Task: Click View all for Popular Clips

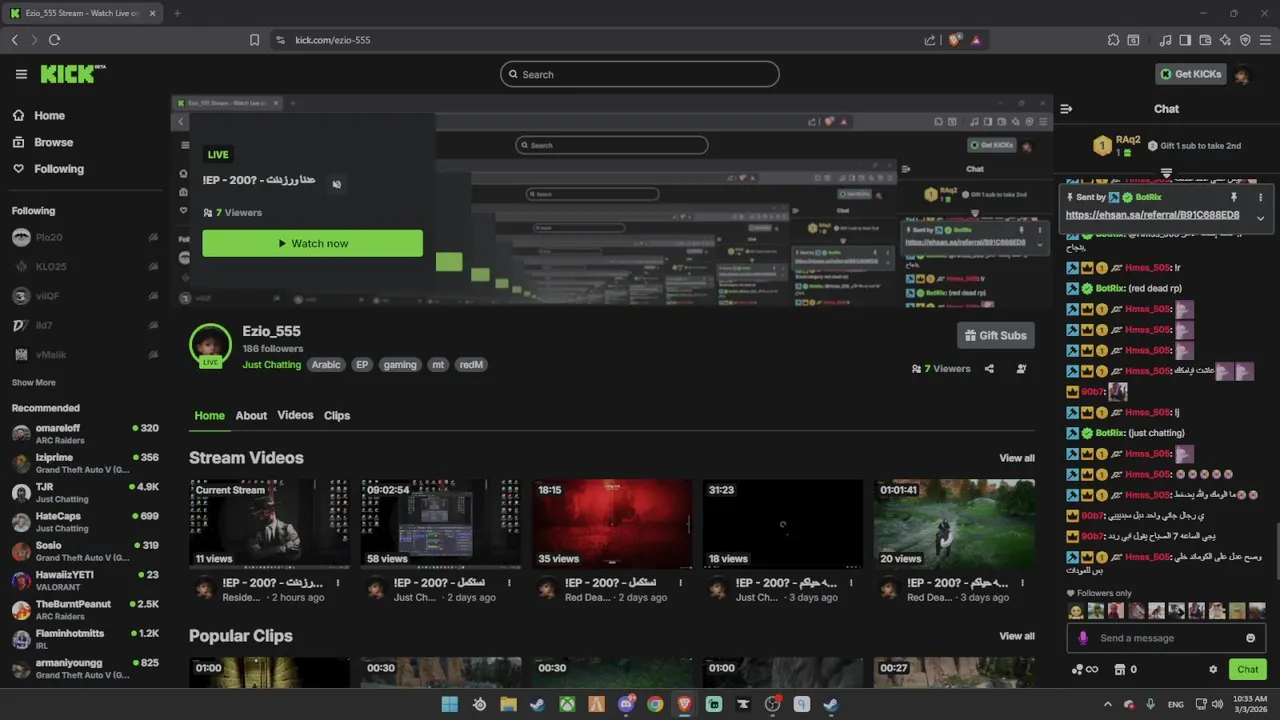Action: 1017,636
